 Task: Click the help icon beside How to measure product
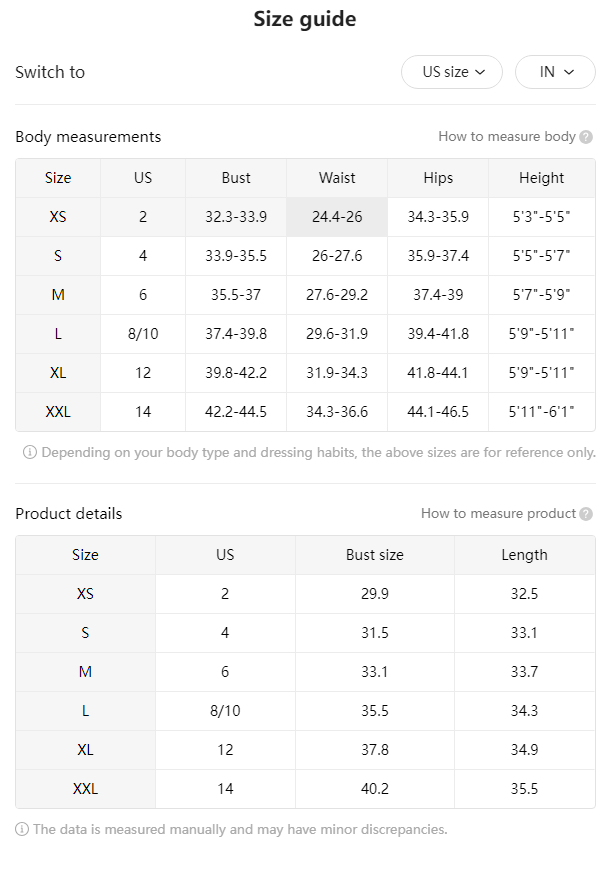[586, 514]
